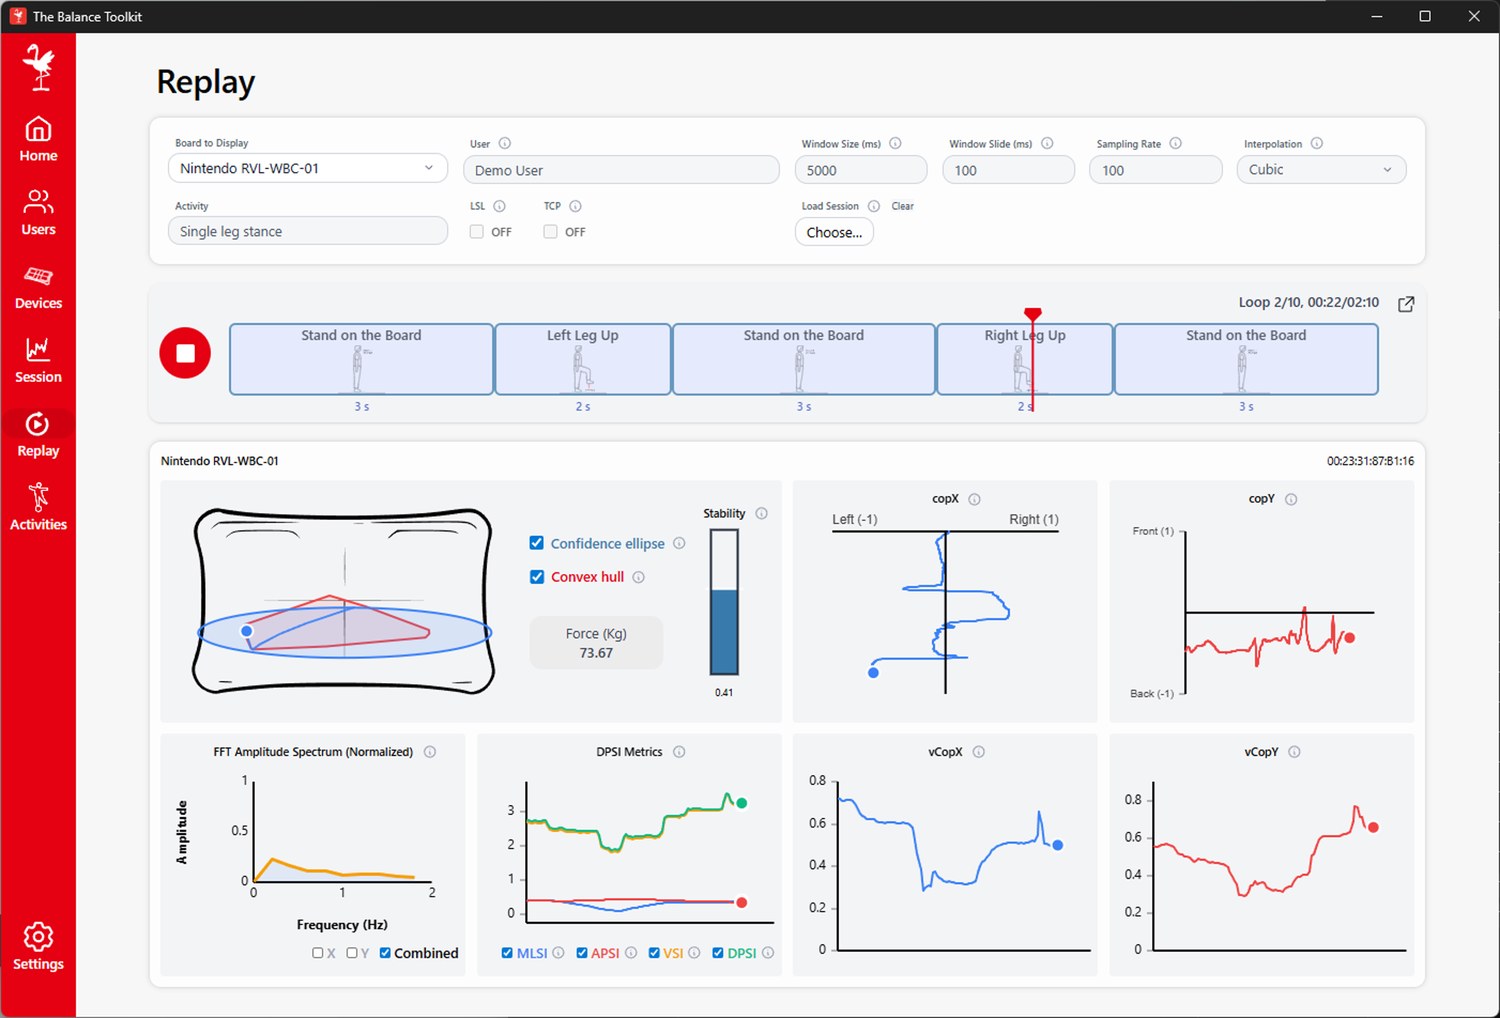Open the Interpolation Cubic dropdown
The image size is (1500, 1018).
click(1321, 170)
